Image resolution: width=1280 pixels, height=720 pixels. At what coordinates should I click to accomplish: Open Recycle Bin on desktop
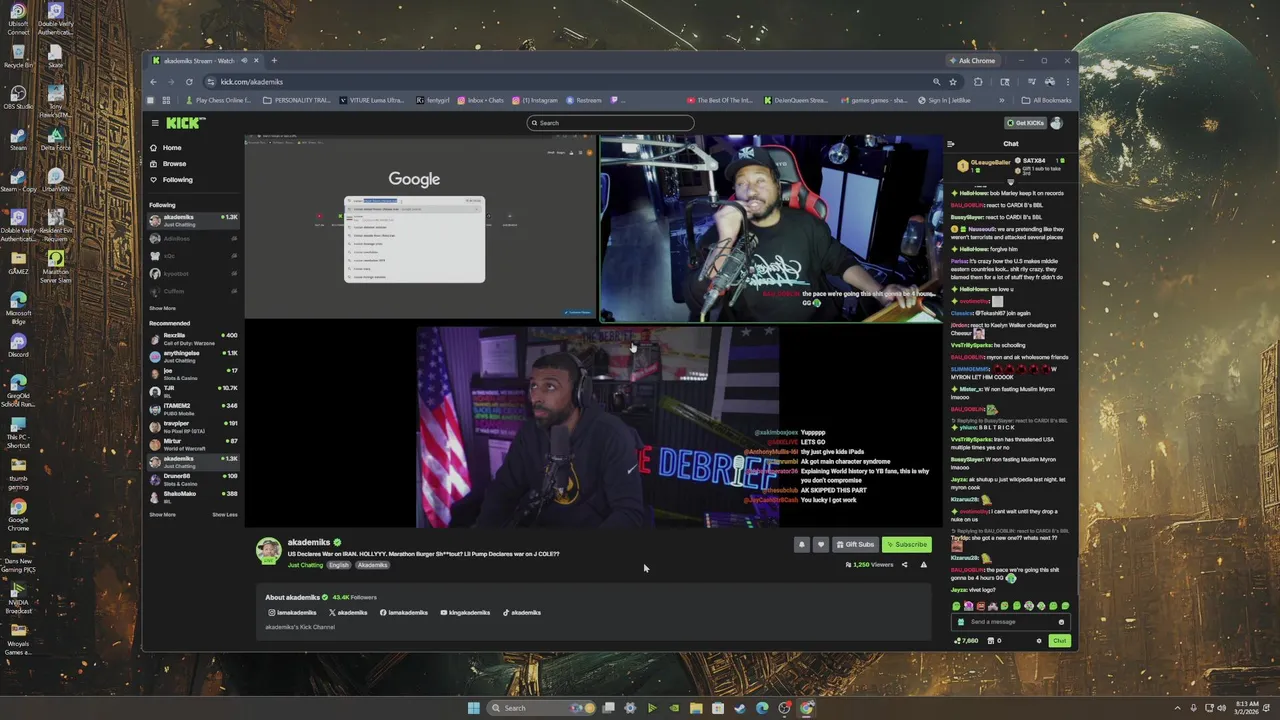(18, 55)
